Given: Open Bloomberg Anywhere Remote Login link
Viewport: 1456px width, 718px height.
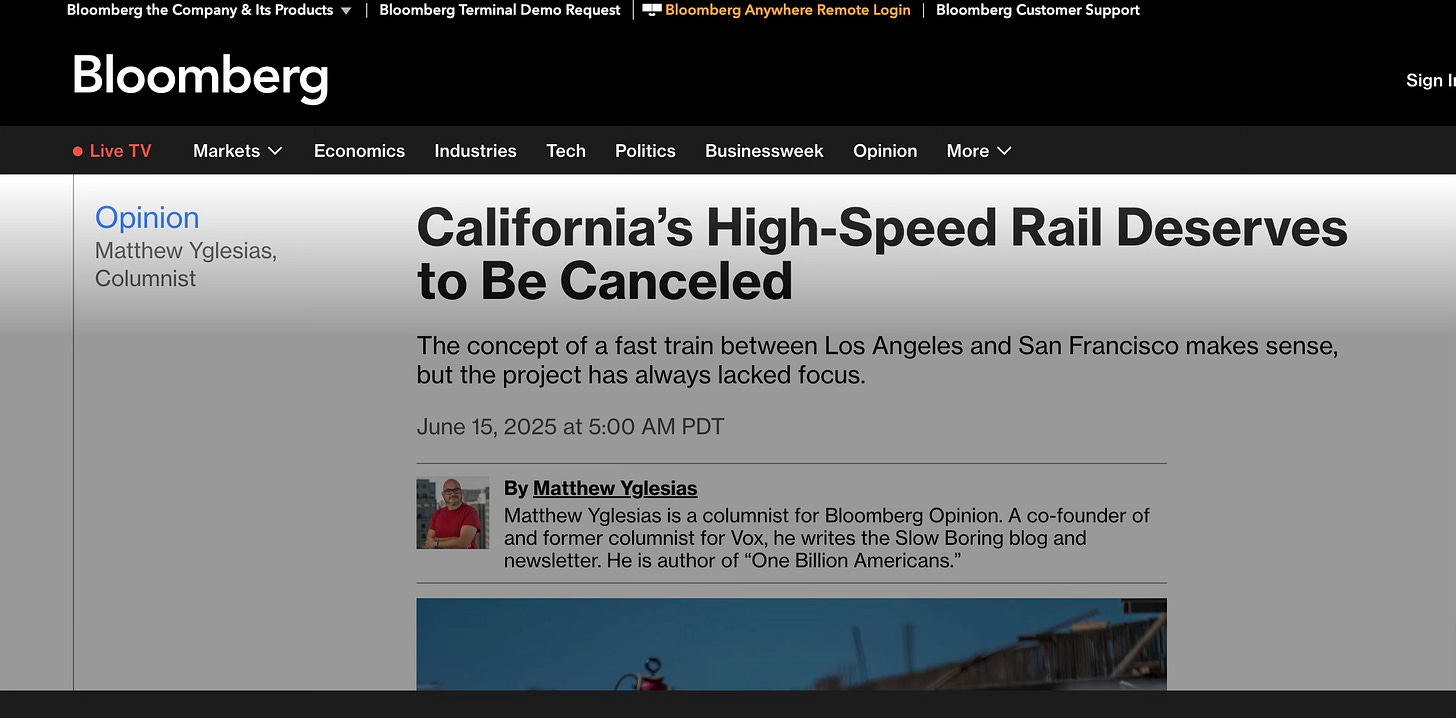Looking at the screenshot, I should [788, 10].
